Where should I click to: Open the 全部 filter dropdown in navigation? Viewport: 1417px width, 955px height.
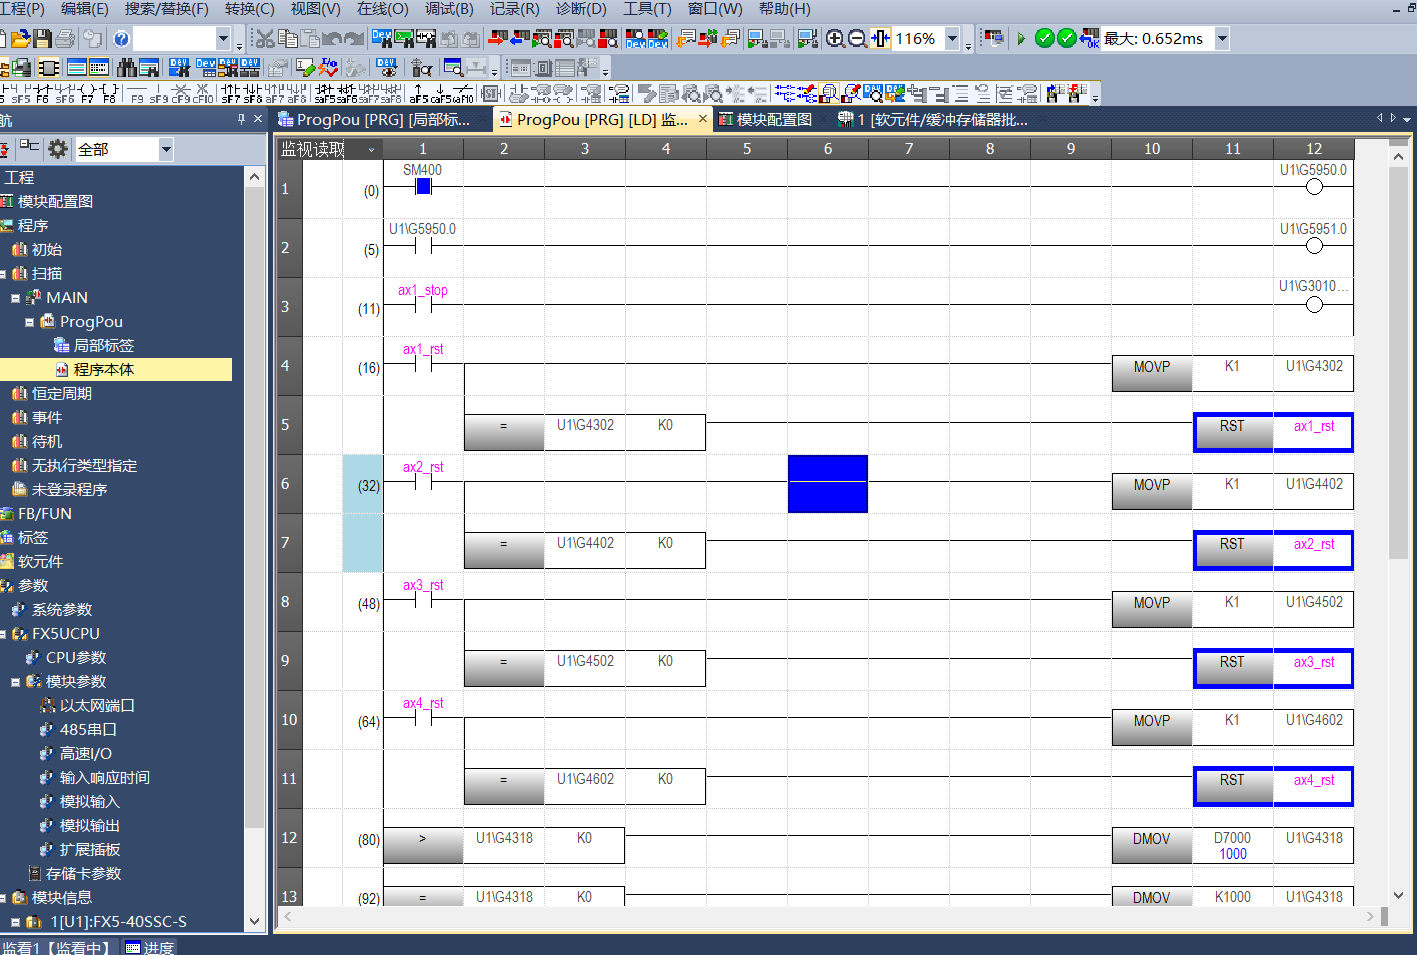tap(166, 149)
